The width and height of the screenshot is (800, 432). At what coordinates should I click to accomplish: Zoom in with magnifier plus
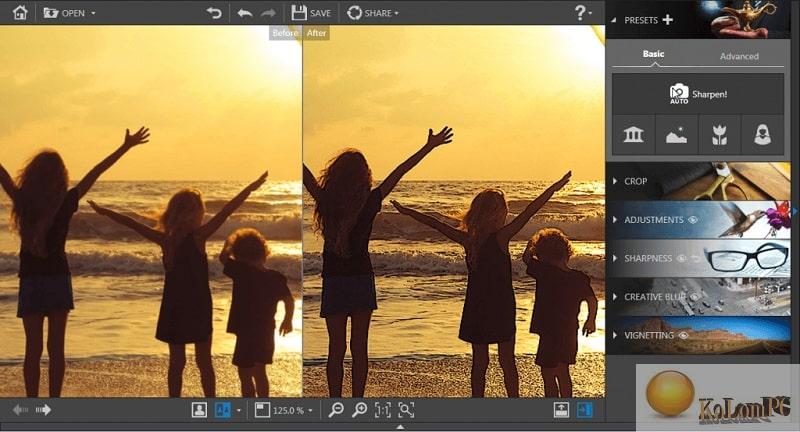[x=360, y=410]
